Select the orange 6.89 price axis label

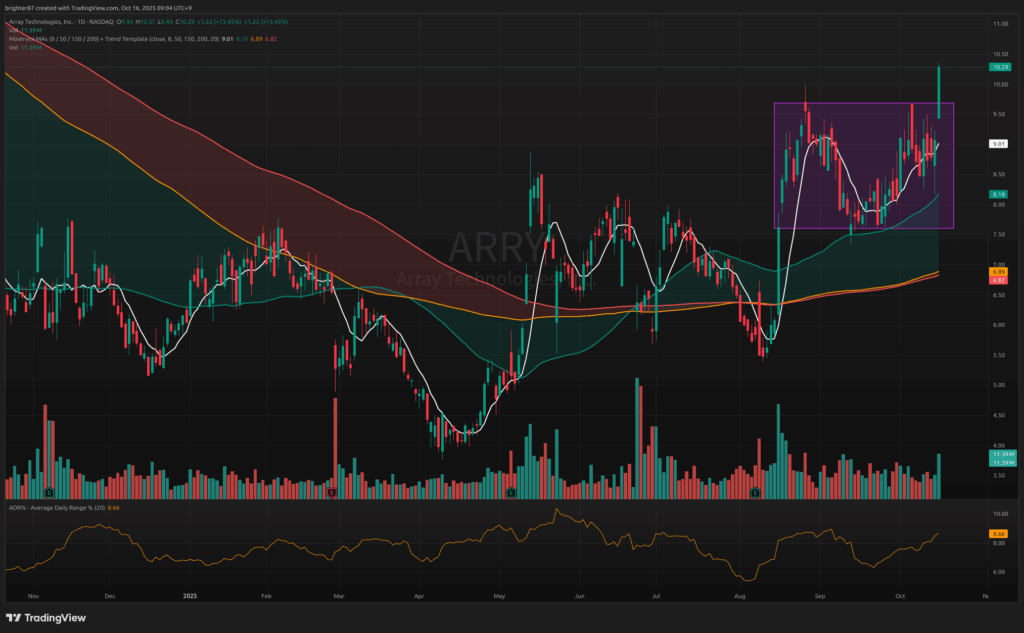point(998,271)
